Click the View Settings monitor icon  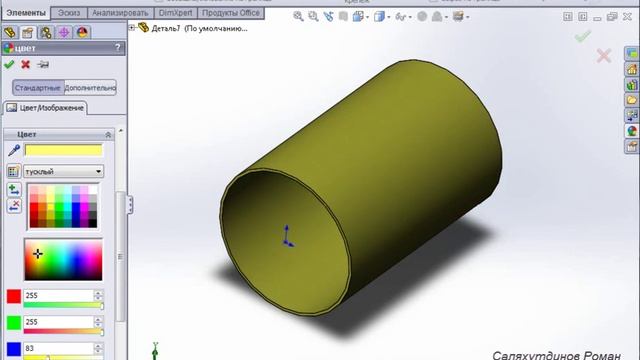click(x=458, y=17)
